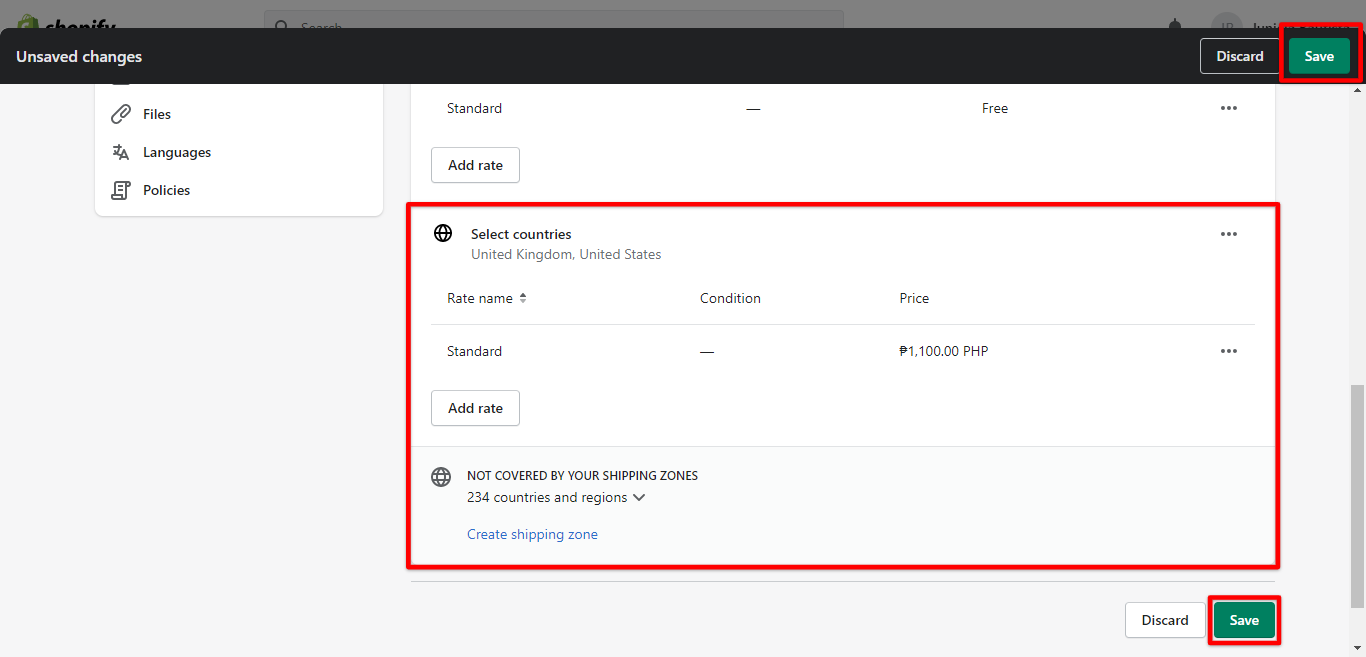The image size is (1366, 657).
Task: Sort by Rate name column arrows
Action: 522,298
